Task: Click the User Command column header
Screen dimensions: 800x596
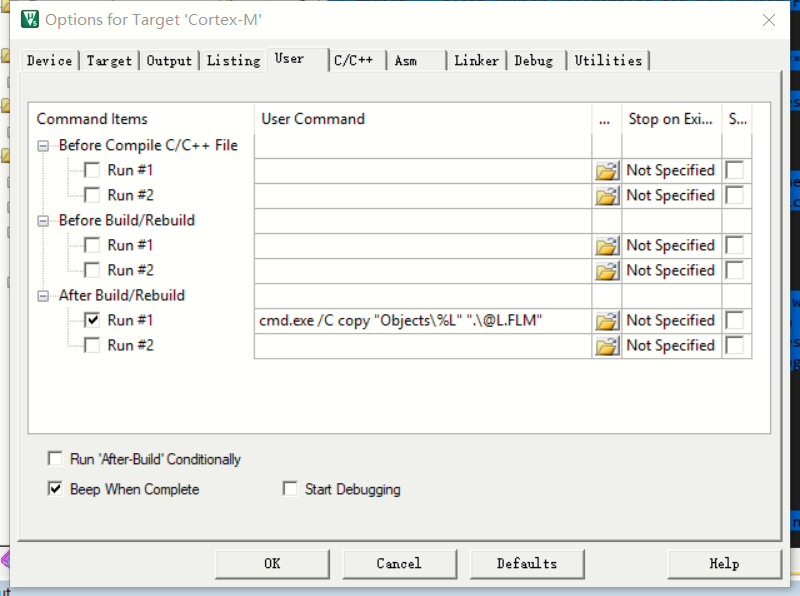Action: pos(423,119)
